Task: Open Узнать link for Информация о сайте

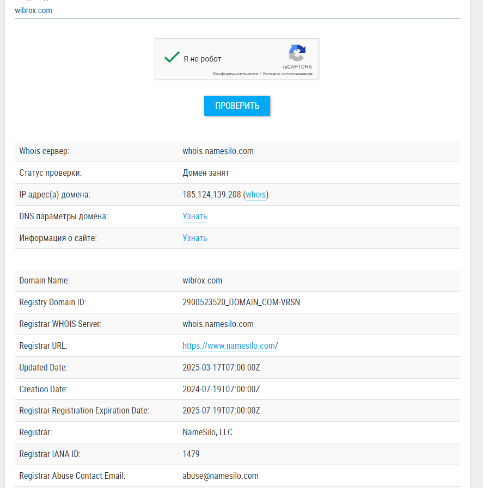Action: point(195,238)
